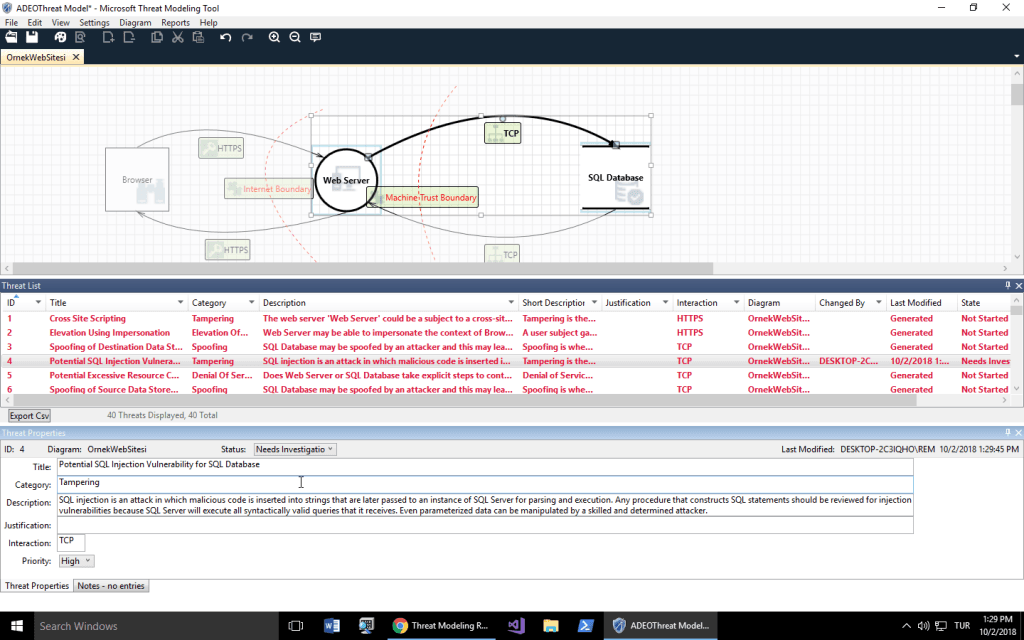Open Short Description column filter dropdown
Viewport: 1024px width, 640px height.
(594, 302)
